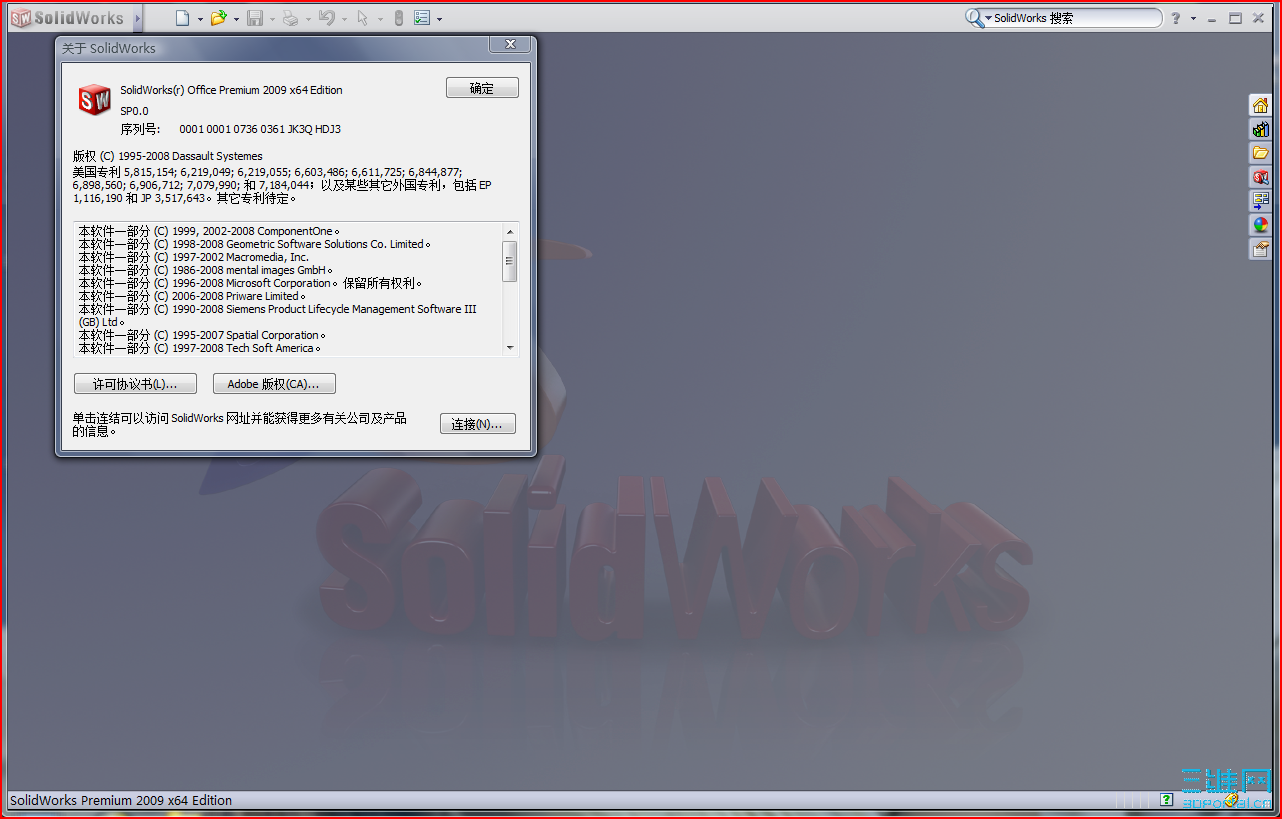Click the Dassault Systemes copyright text
The width and height of the screenshot is (1282, 819).
click(x=168, y=156)
